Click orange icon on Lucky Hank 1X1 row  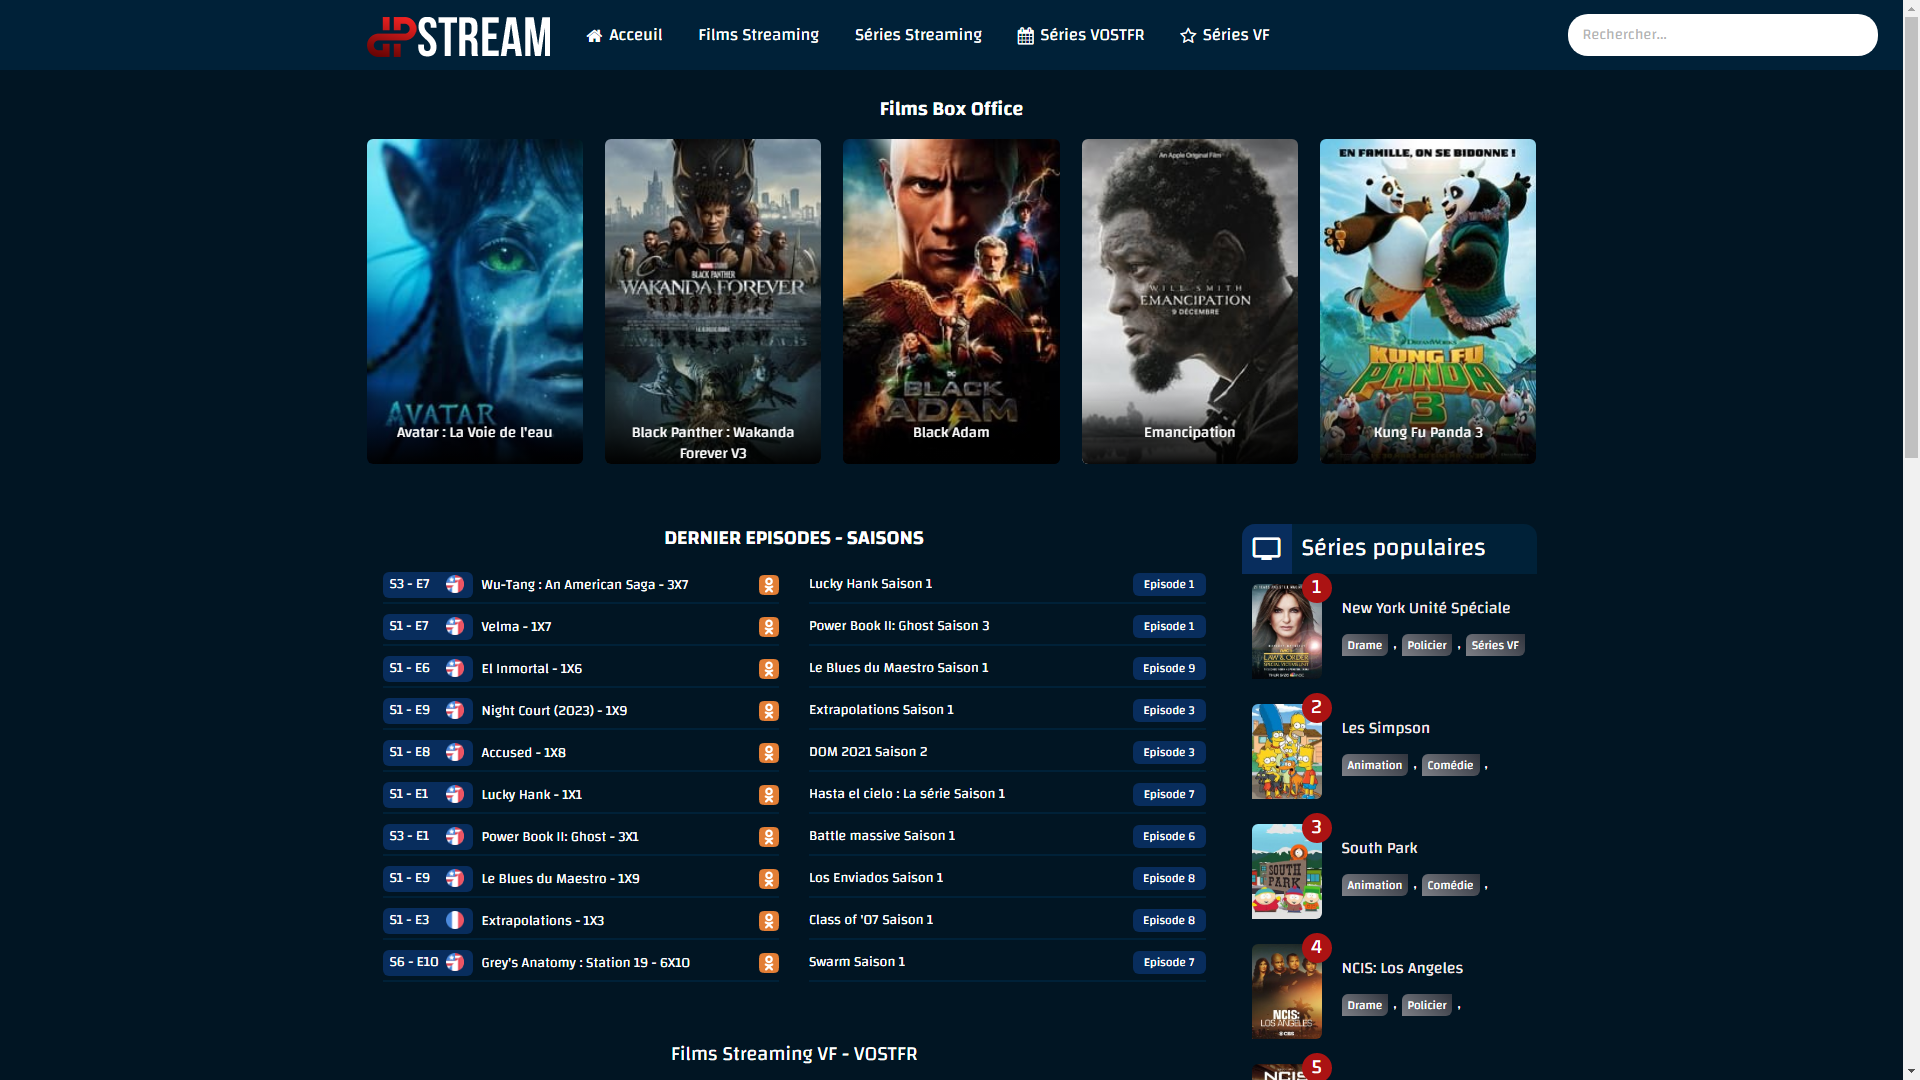coord(768,795)
